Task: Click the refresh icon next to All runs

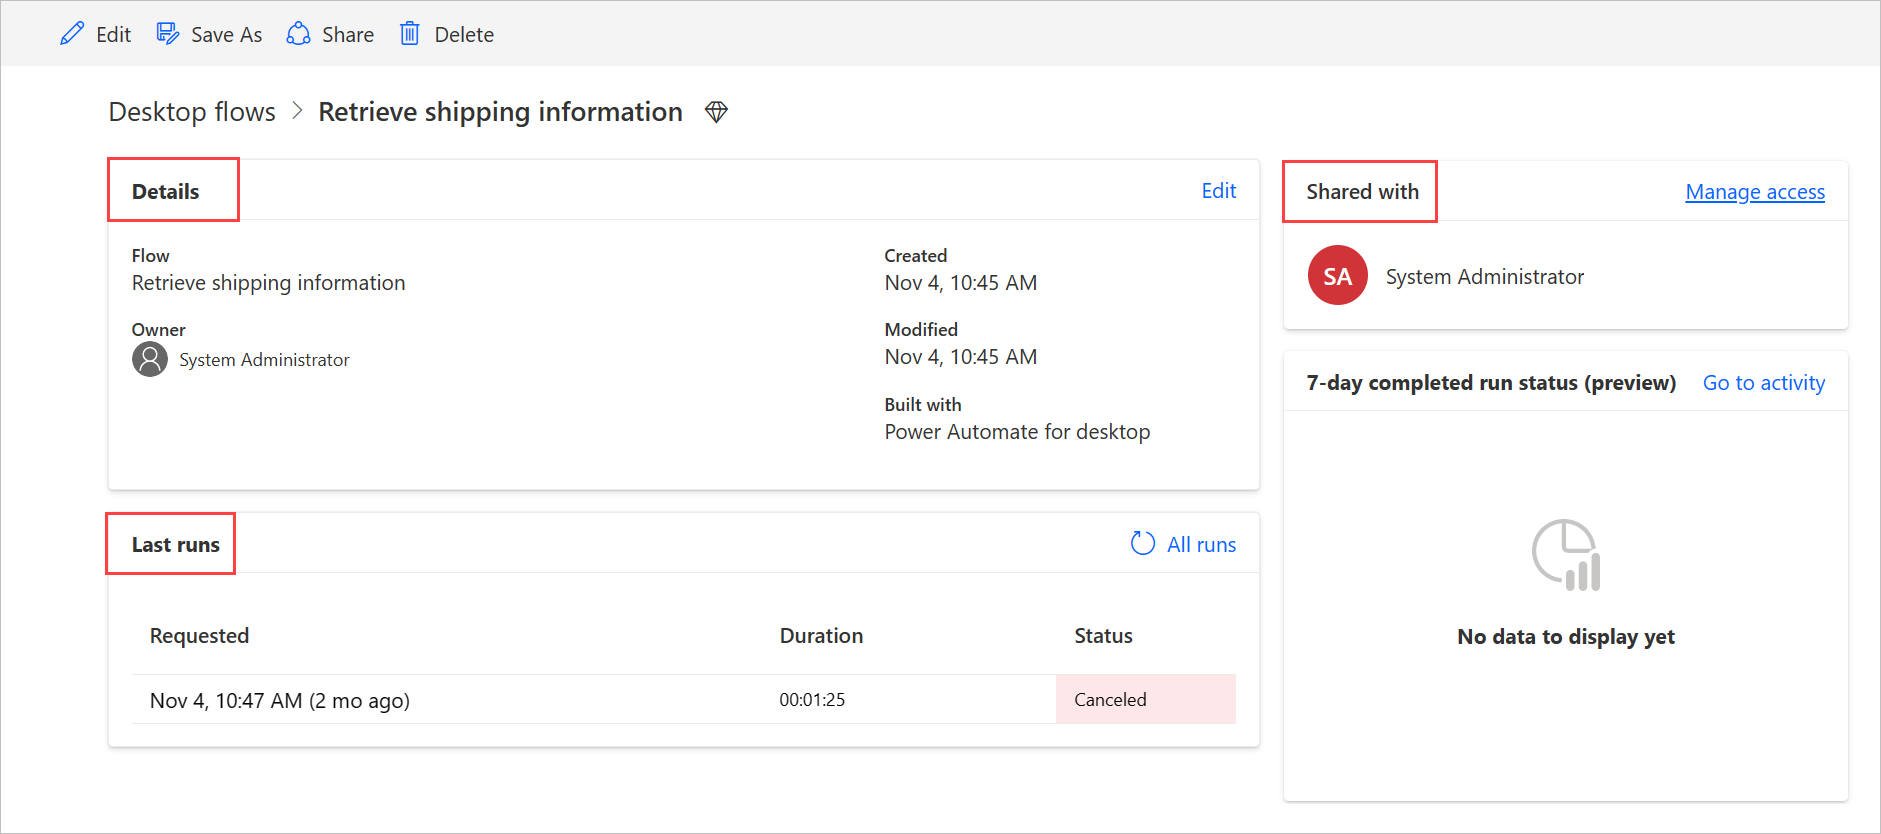Action: point(1143,543)
